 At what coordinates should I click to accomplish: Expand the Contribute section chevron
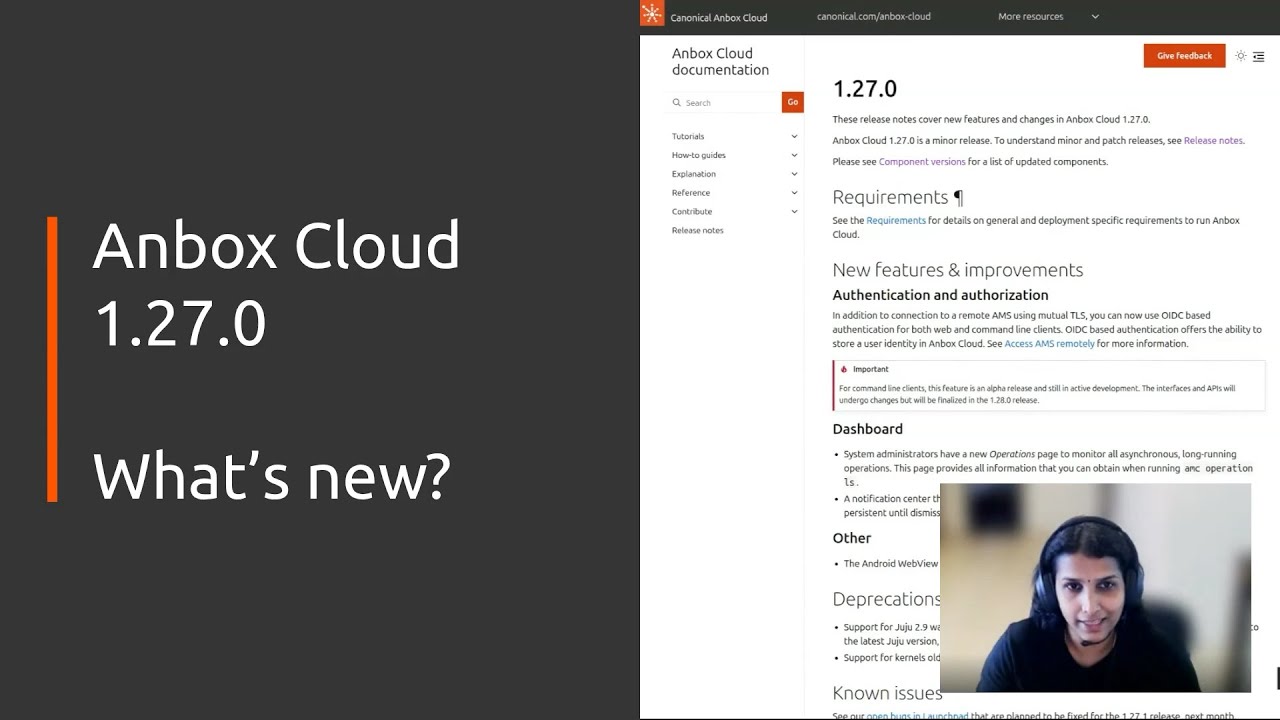tap(794, 212)
